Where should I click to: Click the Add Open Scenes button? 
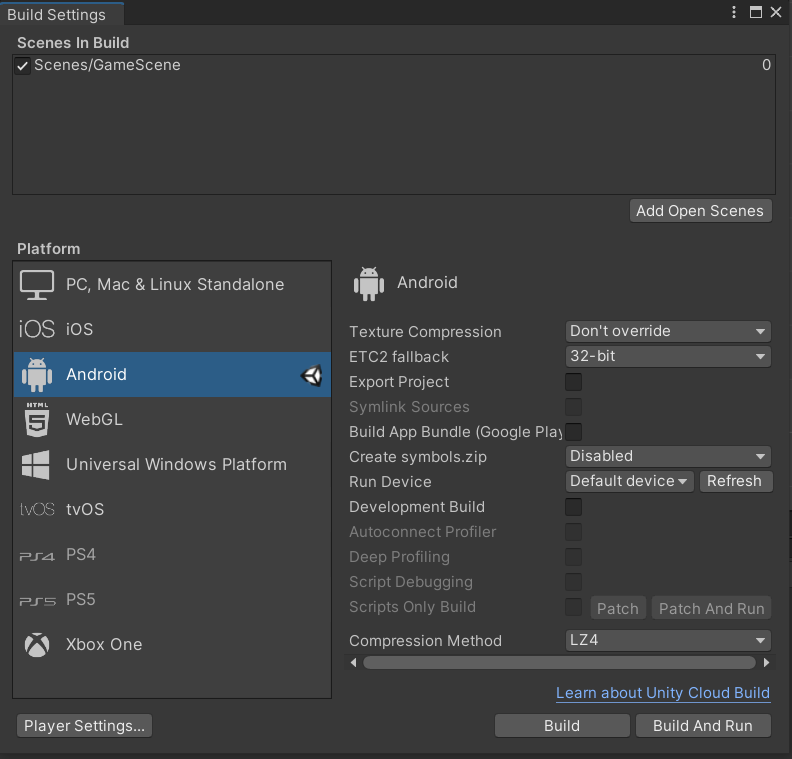point(701,211)
